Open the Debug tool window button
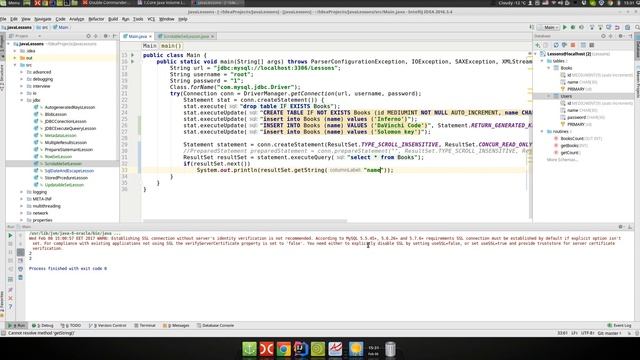This screenshot has height=360, width=640. coord(43,325)
